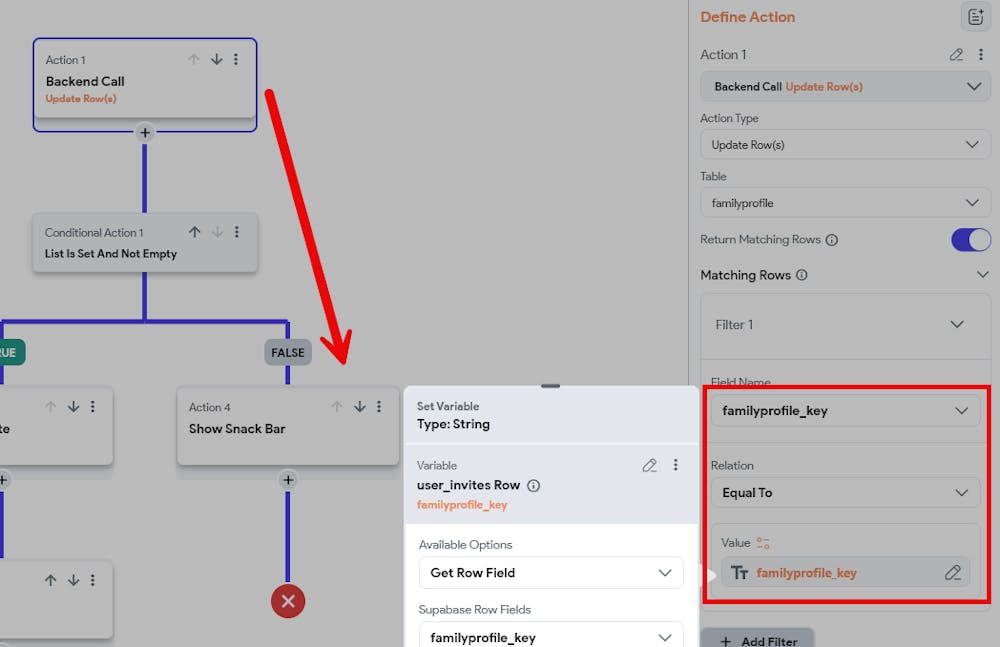
Task: Click the notes icon beside Define Action
Action: coord(975,17)
